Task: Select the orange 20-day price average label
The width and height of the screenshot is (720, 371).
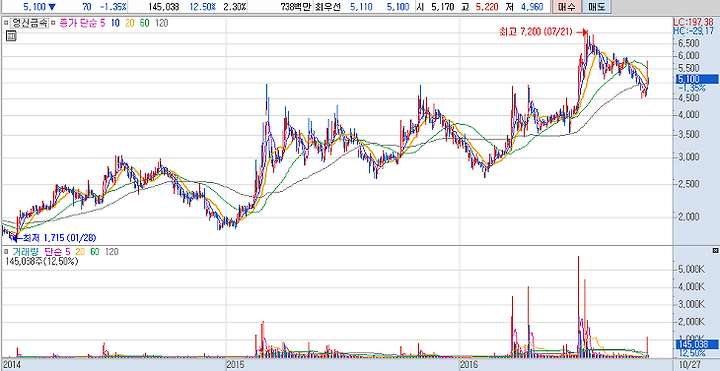Action: coord(129,23)
